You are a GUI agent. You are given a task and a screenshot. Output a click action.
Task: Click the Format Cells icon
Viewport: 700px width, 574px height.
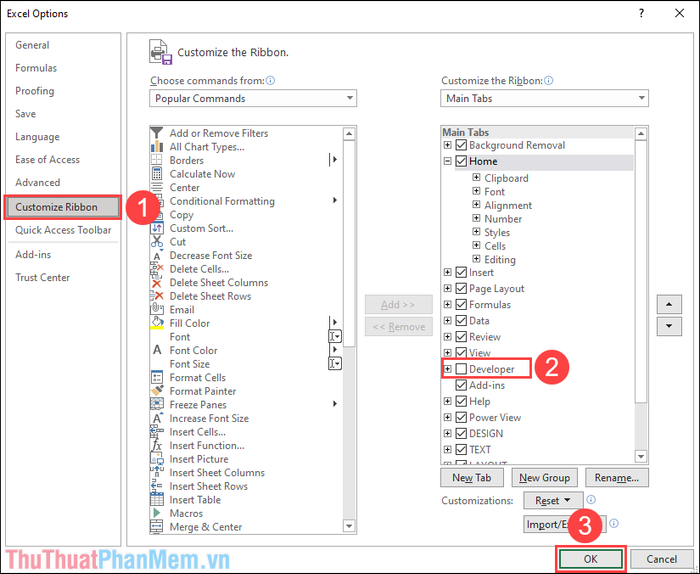click(157, 377)
